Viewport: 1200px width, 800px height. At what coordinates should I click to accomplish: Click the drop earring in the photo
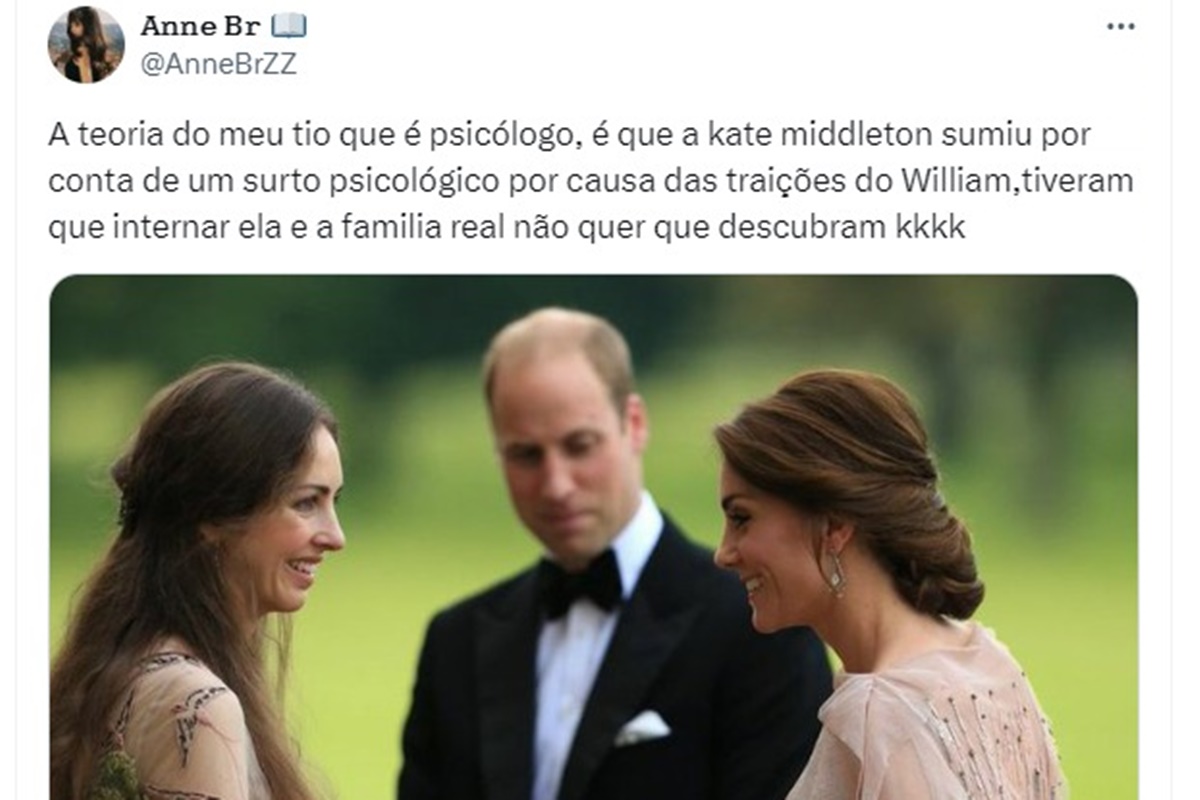pyautogui.click(x=835, y=575)
